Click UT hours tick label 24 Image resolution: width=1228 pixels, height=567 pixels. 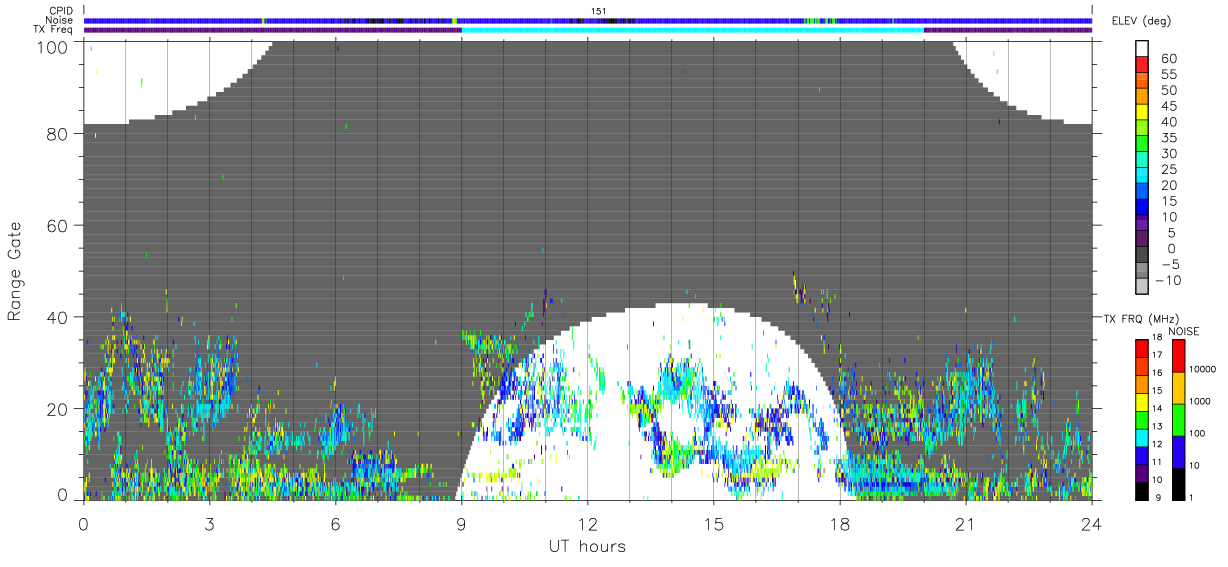(x=1091, y=524)
